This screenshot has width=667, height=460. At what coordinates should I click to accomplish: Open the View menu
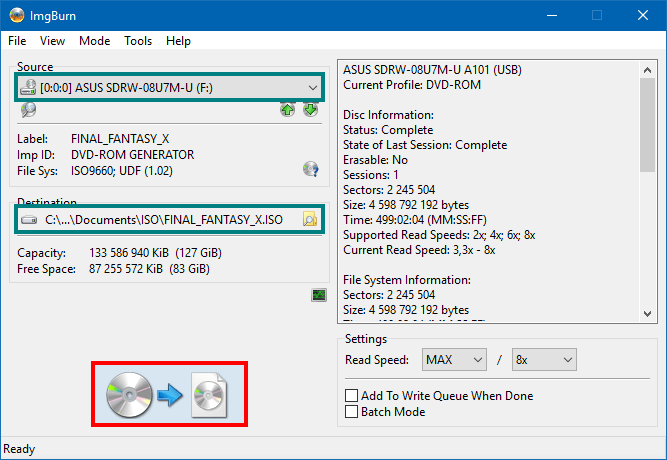(x=52, y=41)
